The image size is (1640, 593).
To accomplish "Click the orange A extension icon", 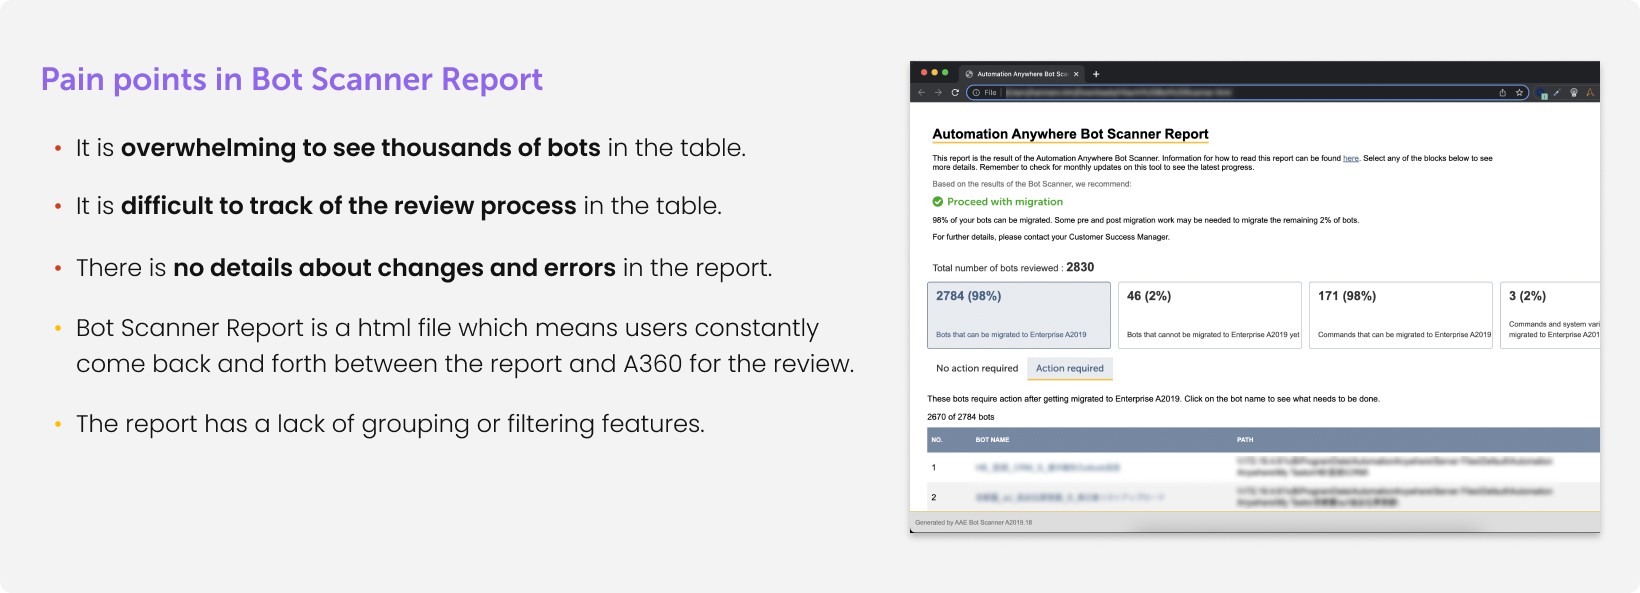I will click(1590, 93).
